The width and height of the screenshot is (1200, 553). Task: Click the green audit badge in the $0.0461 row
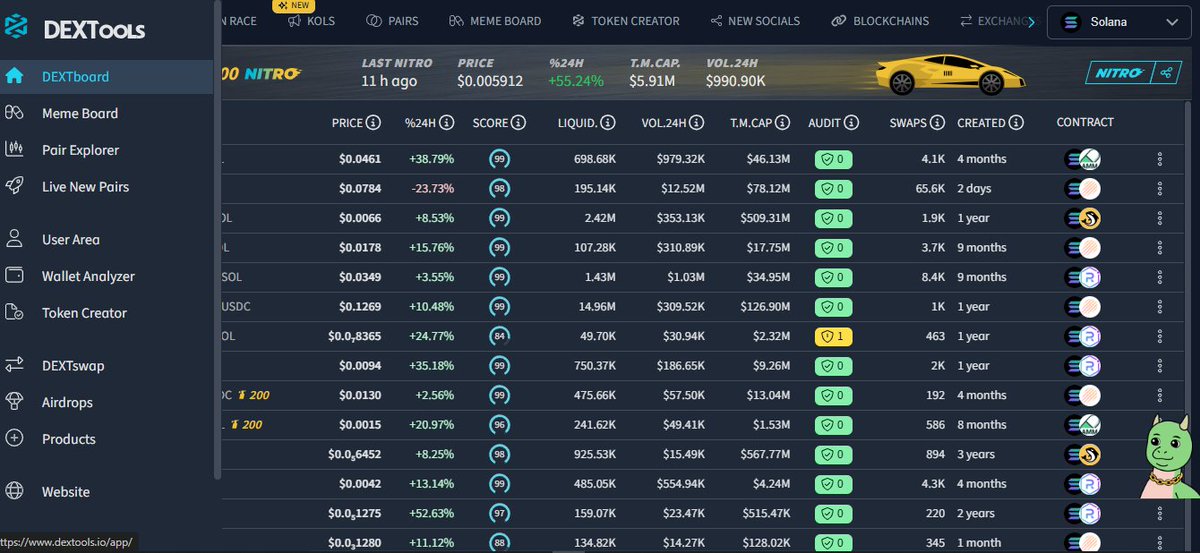click(833, 159)
